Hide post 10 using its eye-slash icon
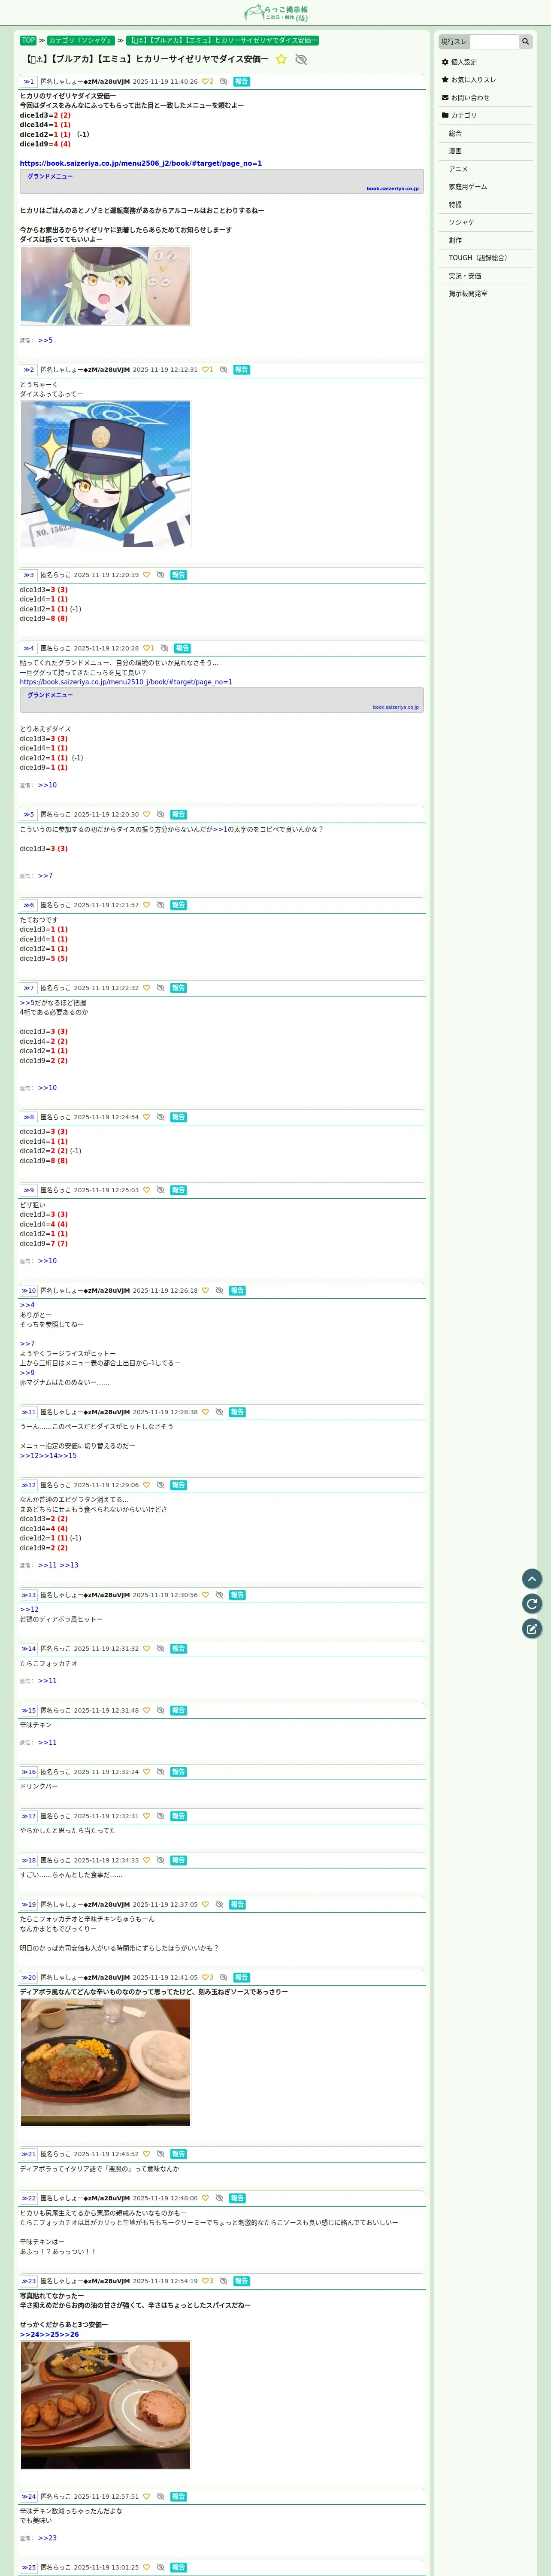Viewport: 551px width, 2576px height. tap(219, 1291)
